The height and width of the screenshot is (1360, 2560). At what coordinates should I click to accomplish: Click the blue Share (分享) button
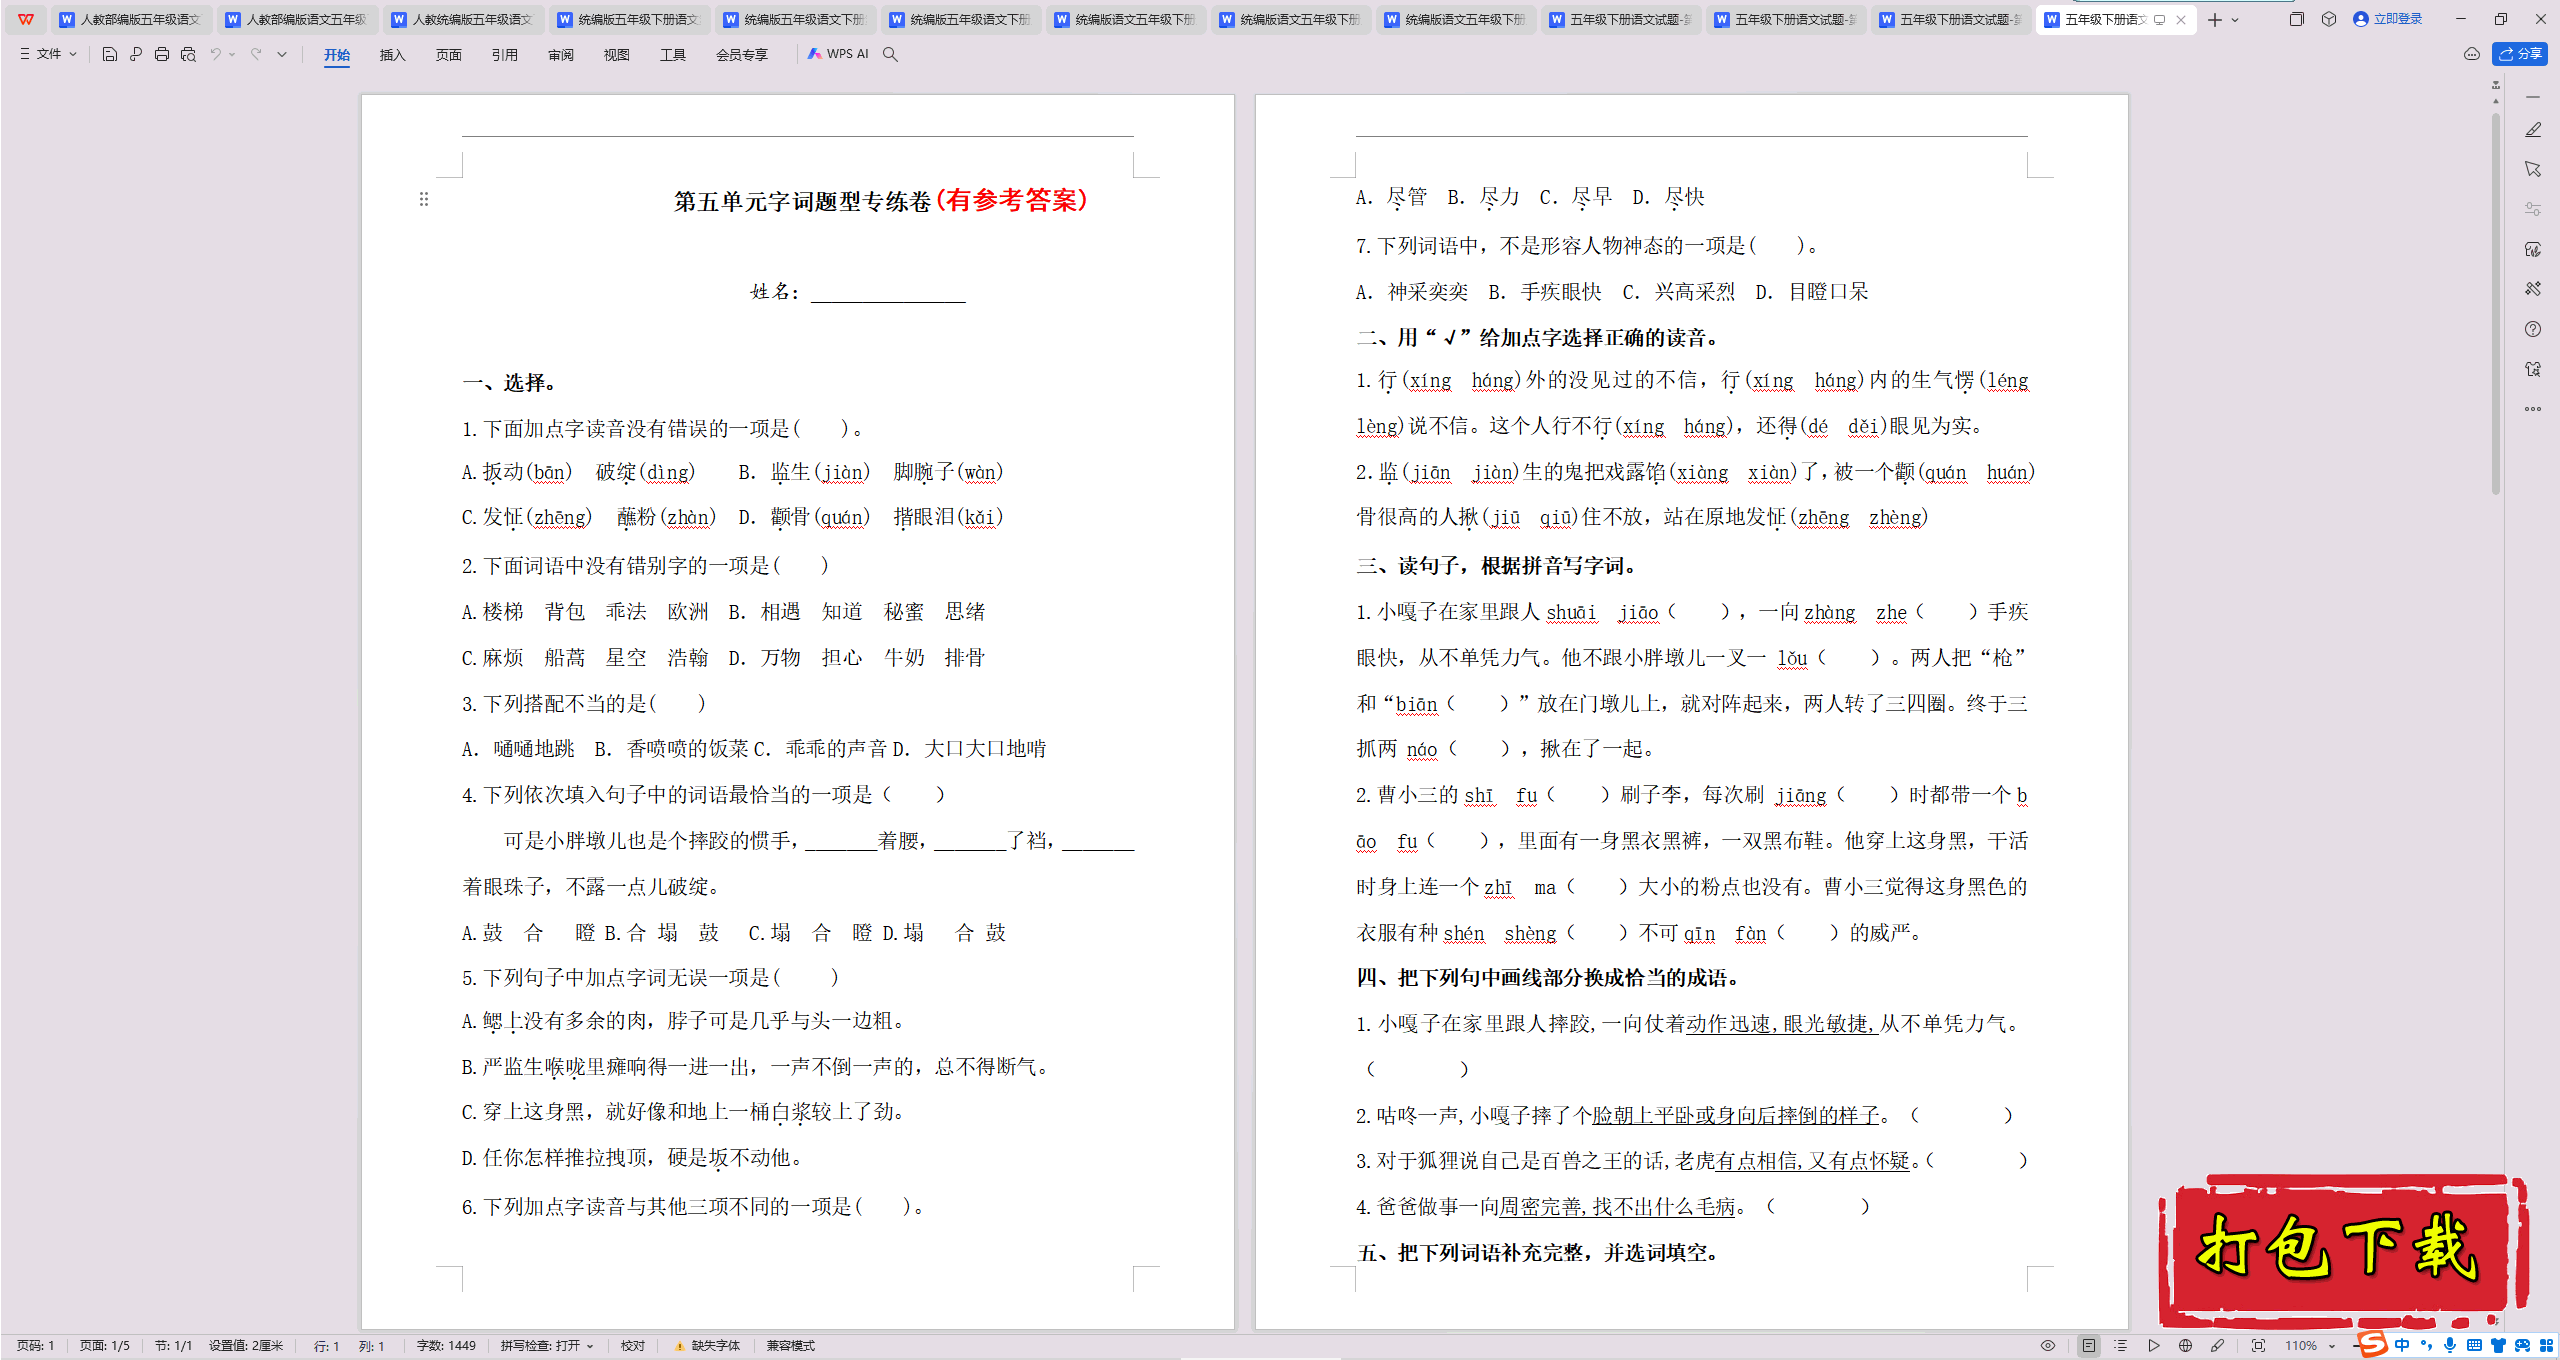click(x=2520, y=54)
